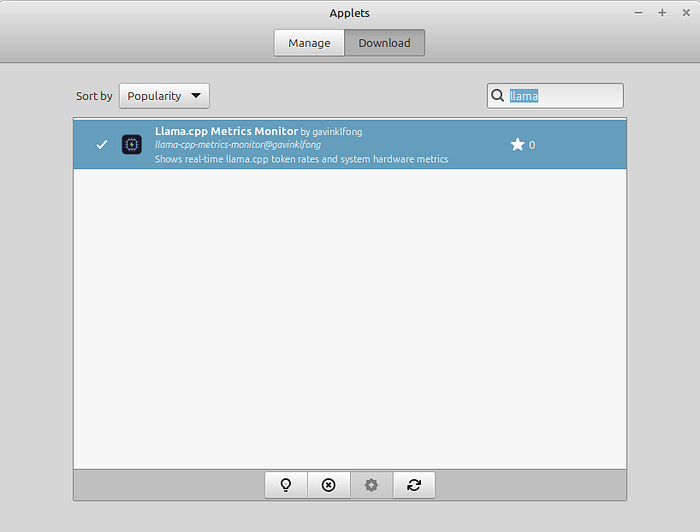Click the installed checkmark on Llama.cpp row

[102, 145]
